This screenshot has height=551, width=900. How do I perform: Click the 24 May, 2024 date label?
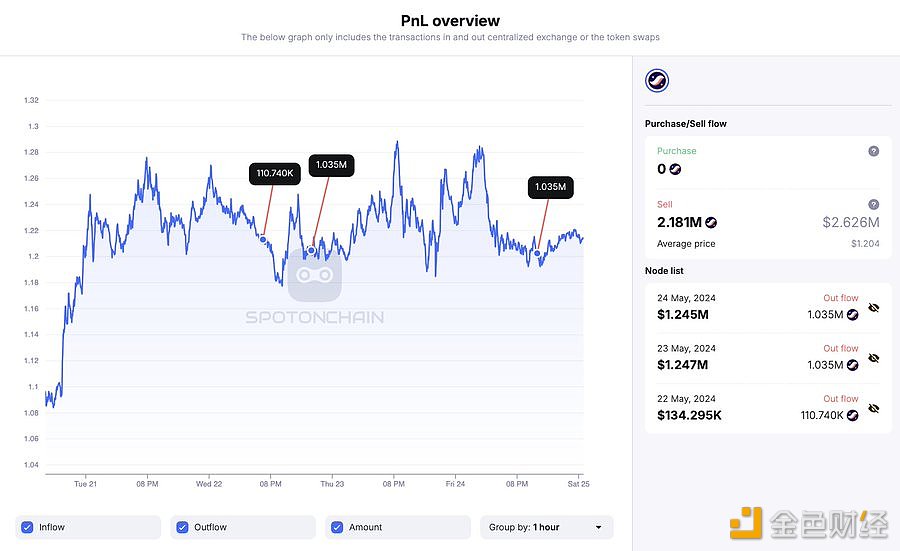pyautogui.click(x=686, y=298)
